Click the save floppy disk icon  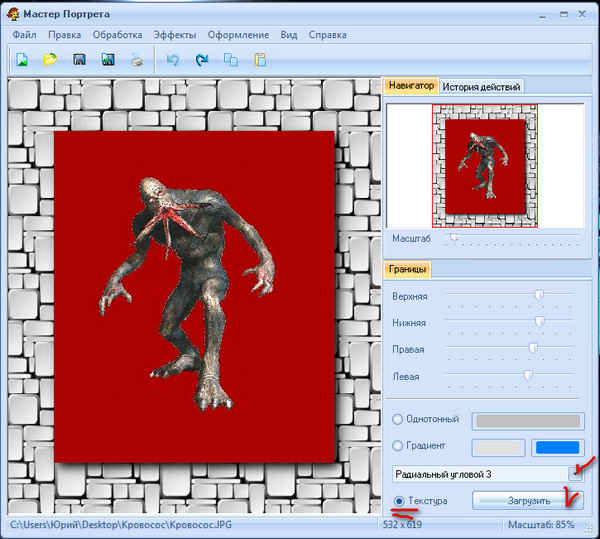coord(78,60)
